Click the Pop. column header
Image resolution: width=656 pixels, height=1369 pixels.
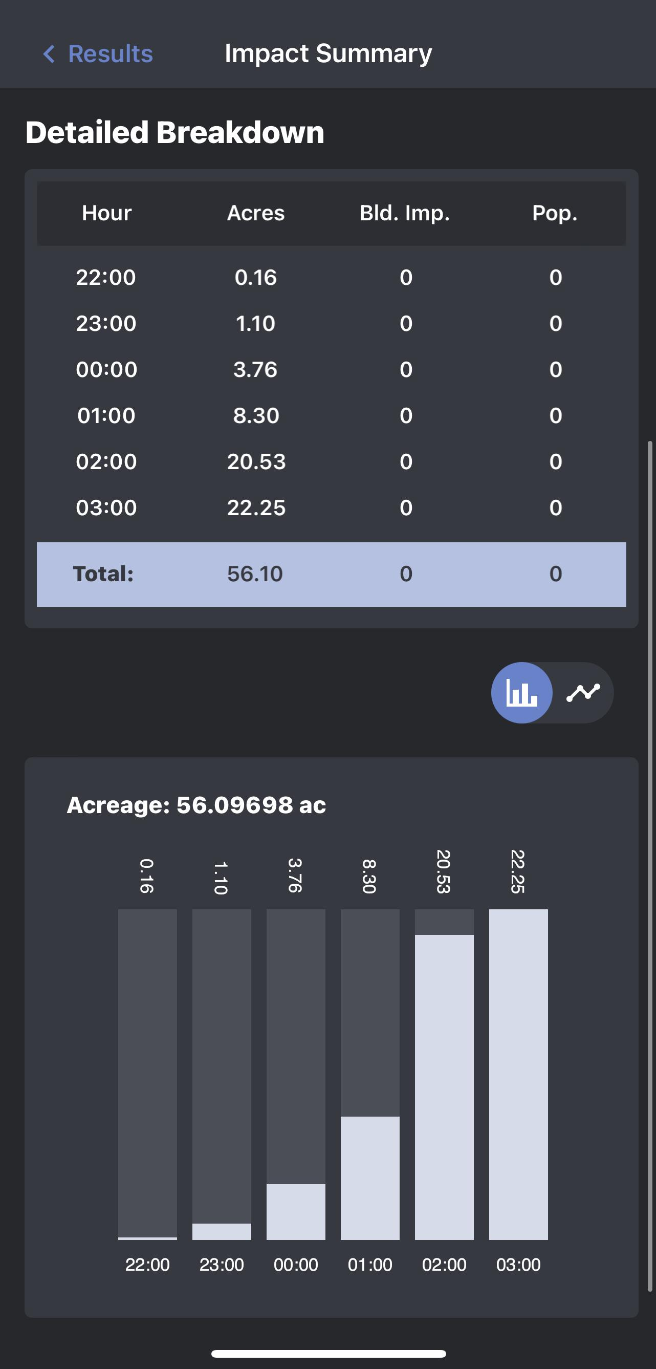555,213
